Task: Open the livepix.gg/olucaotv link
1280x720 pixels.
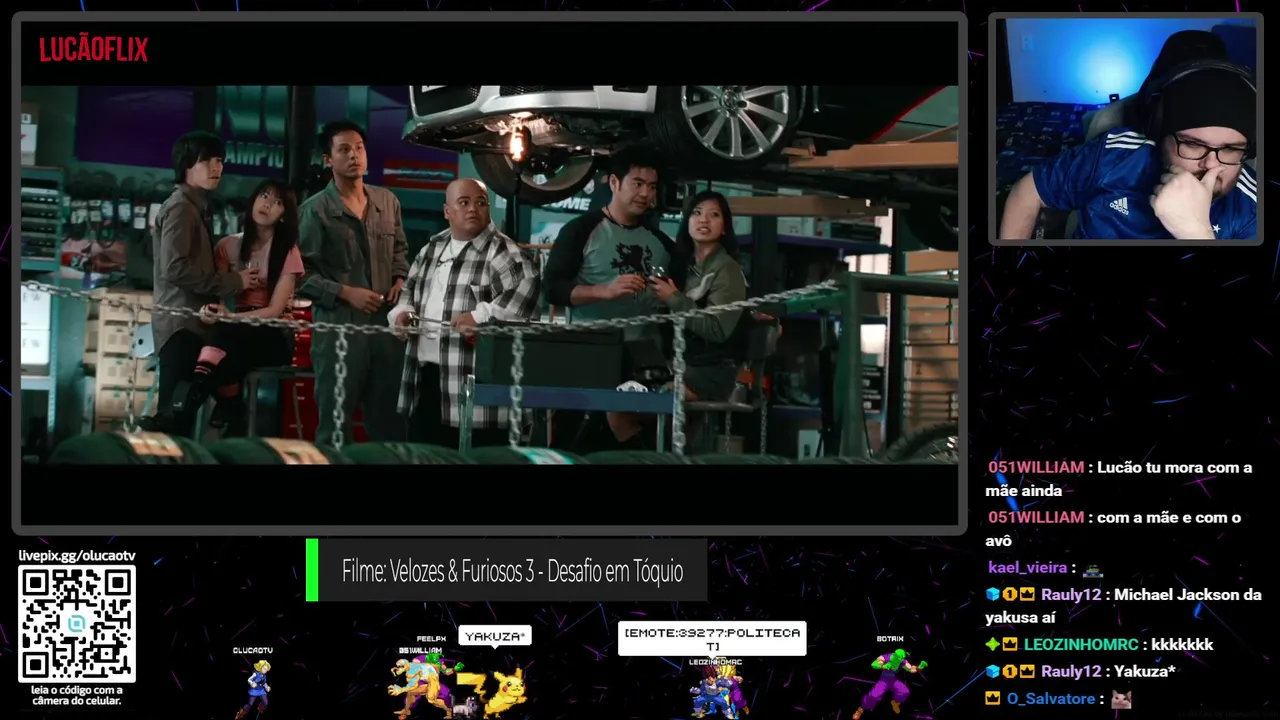Action: (x=77, y=556)
